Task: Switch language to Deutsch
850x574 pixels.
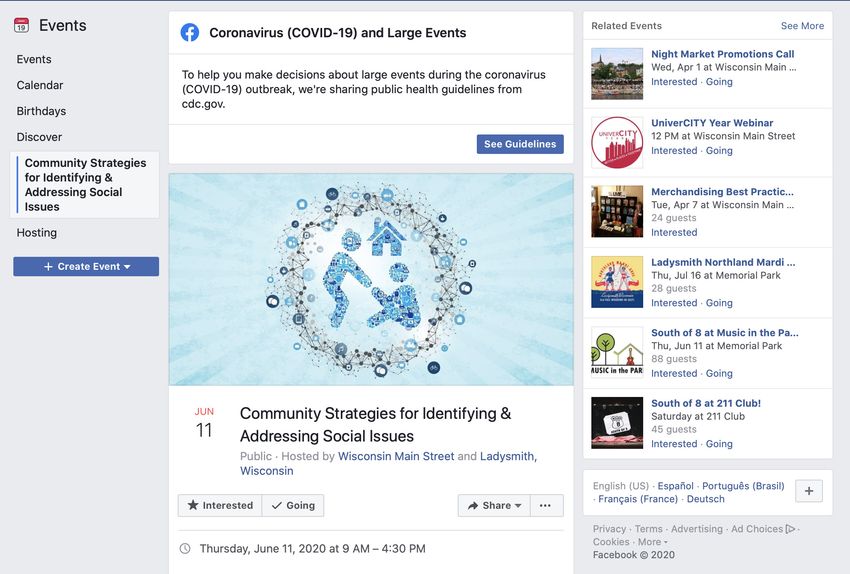Action: point(705,499)
